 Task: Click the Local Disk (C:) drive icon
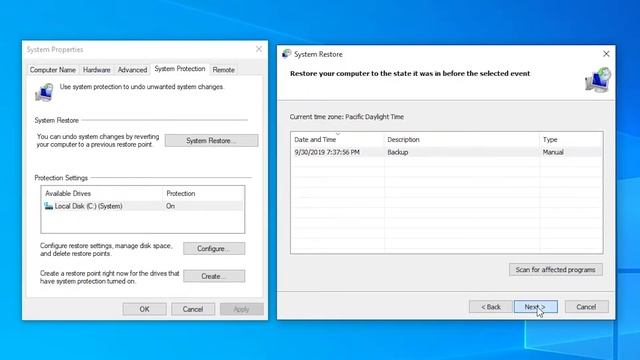coord(49,206)
